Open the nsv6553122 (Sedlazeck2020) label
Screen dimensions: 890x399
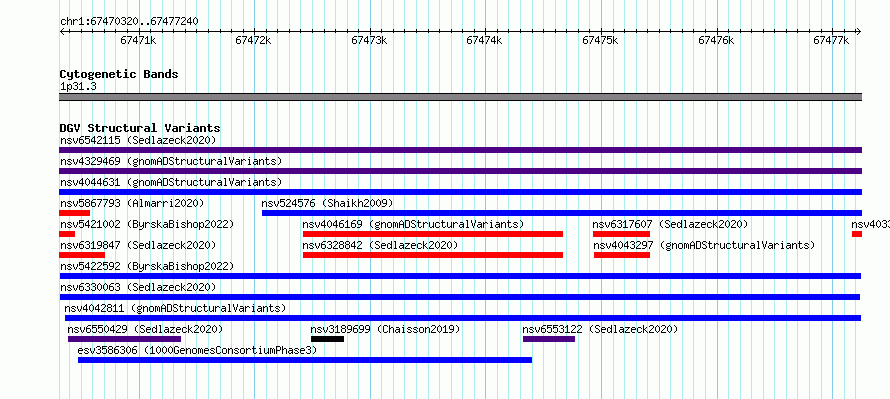coord(600,329)
